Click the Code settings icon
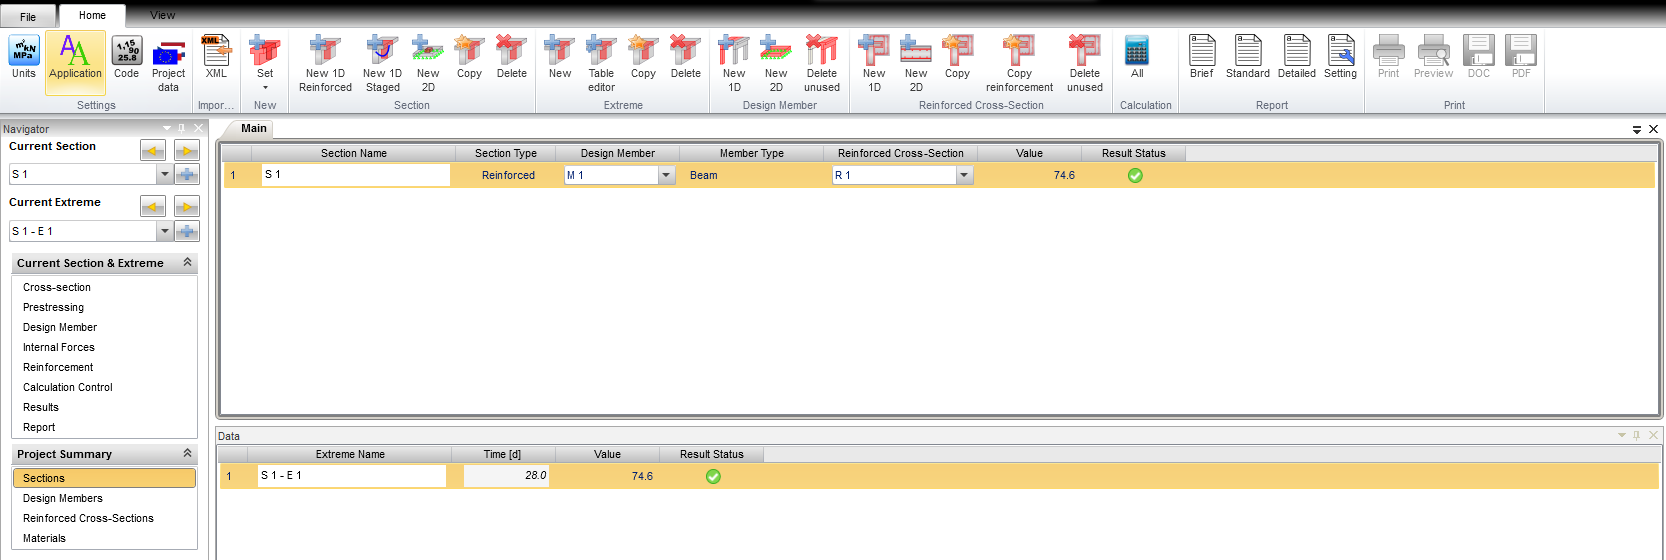The image size is (1666, 560). pyautogui.click(x=127, y=58)
